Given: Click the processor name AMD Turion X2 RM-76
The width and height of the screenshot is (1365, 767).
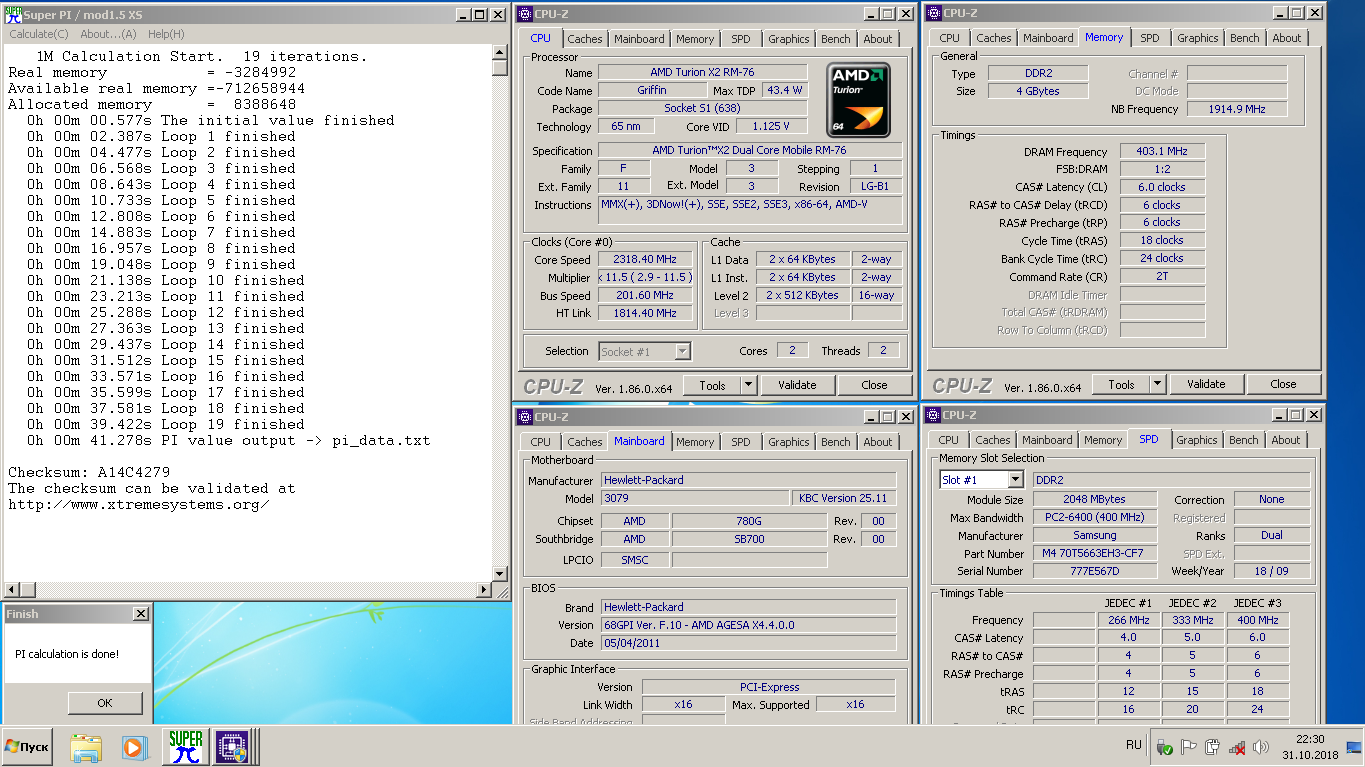Looking at the screenshot, I should [x=702, y=73].
